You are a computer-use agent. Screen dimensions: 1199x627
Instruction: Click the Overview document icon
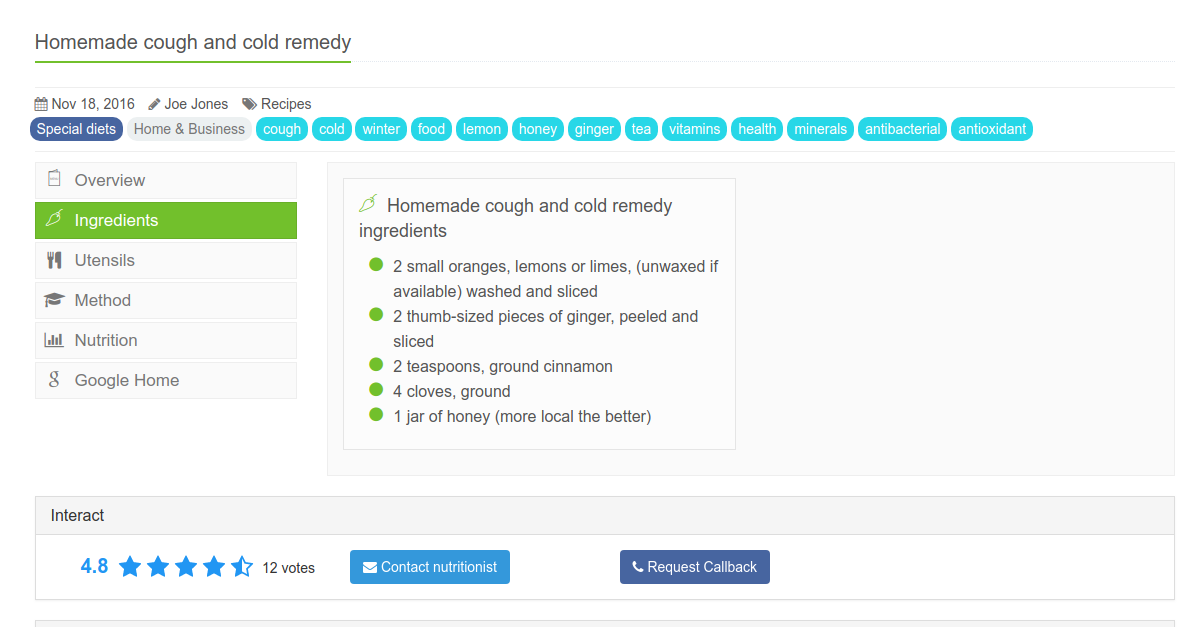click(x=54, y=179)
